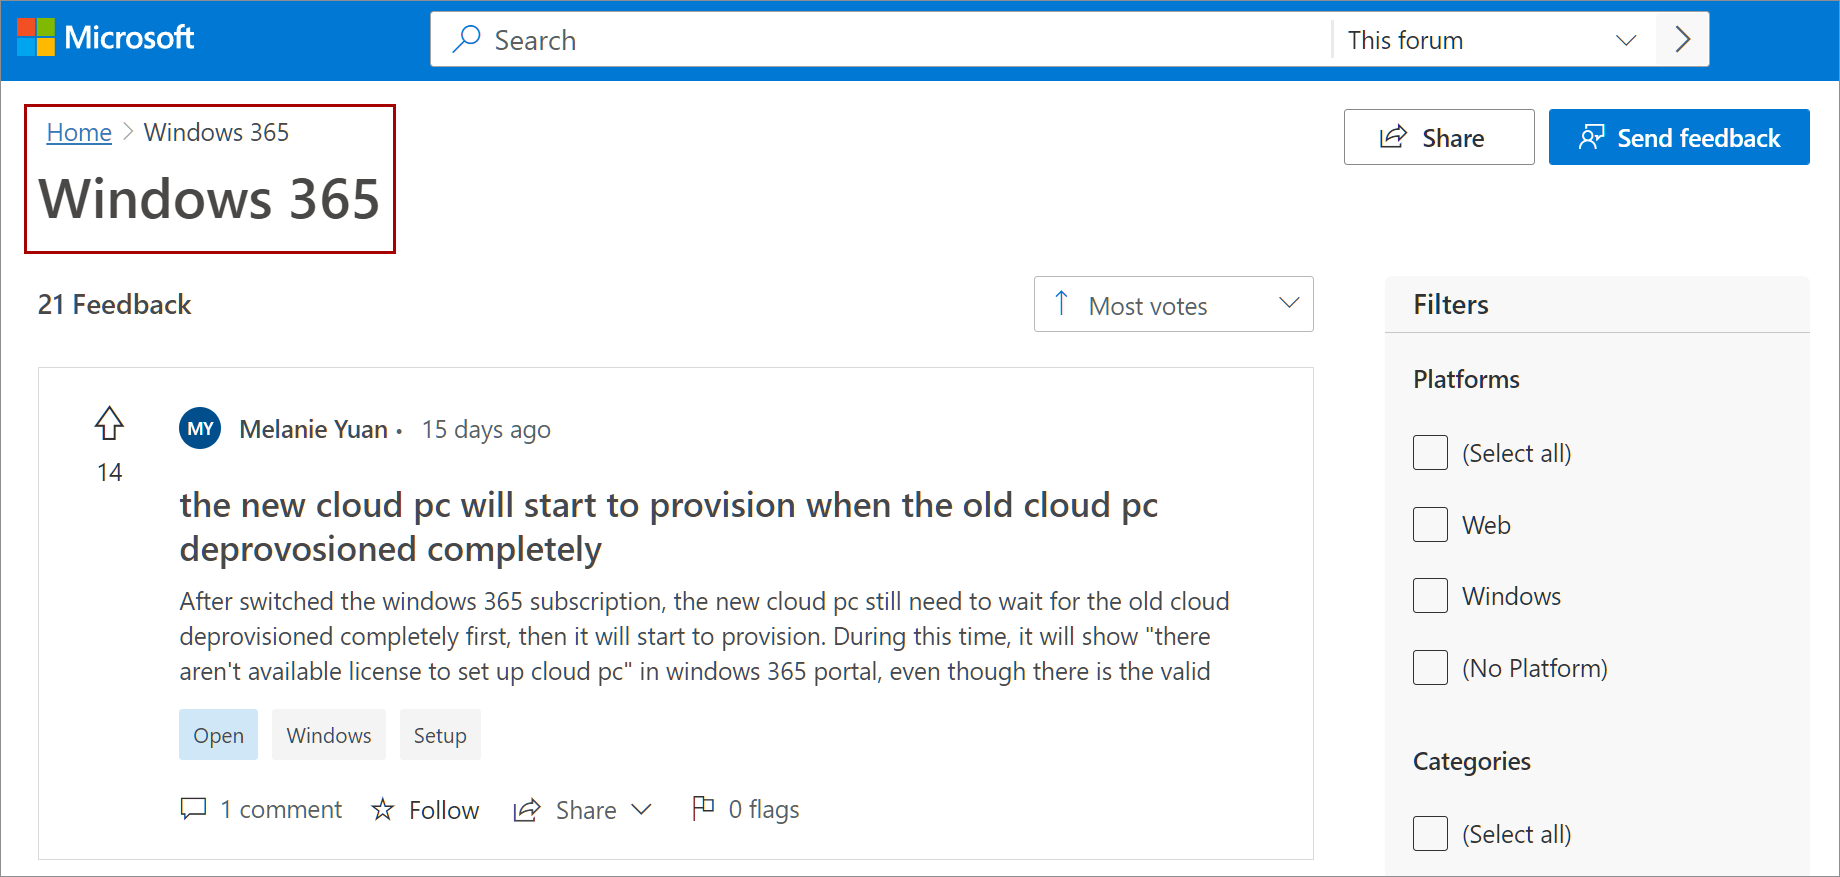Click the Categories section heading
The width and height of the screenshot is (1840, 877).
pyautogui.click(x=1471, y=761)
